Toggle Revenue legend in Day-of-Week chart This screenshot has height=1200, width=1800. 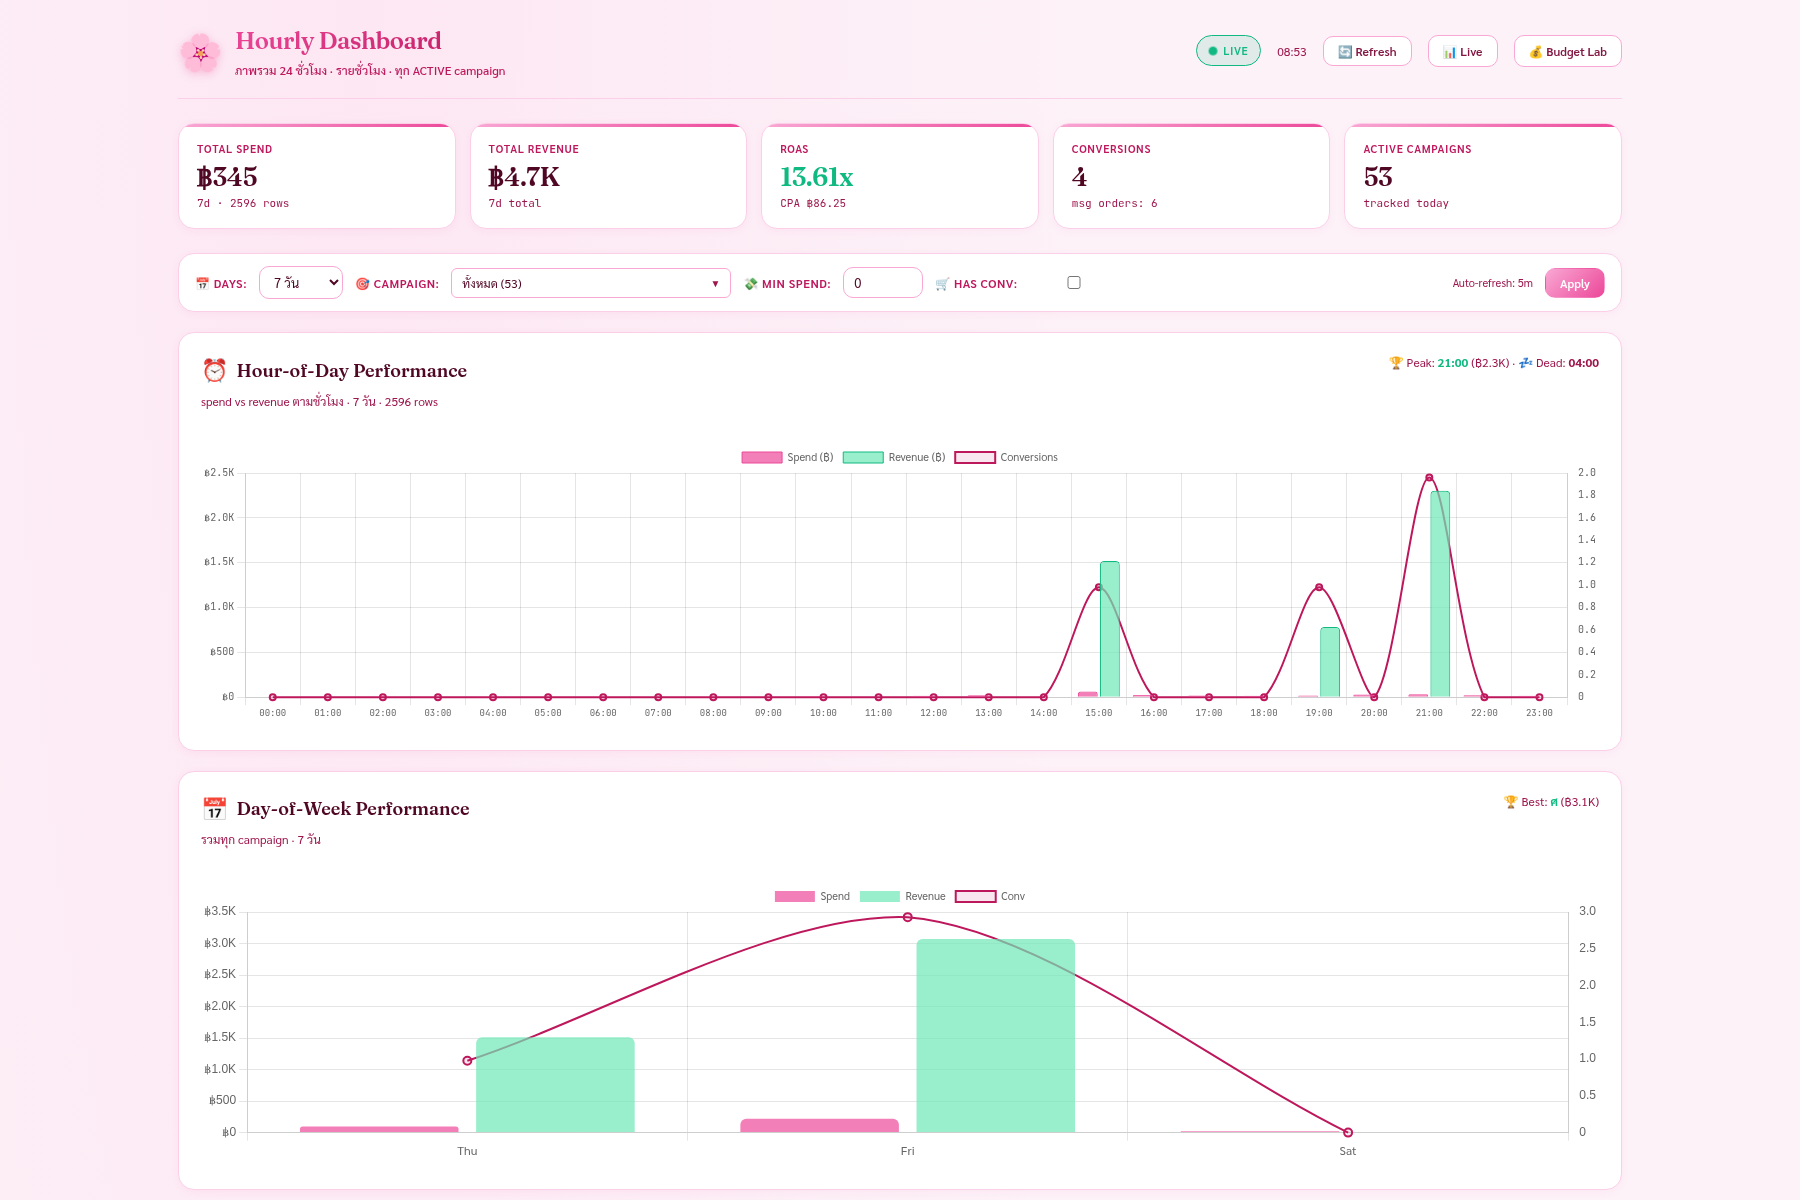point(902,896)
